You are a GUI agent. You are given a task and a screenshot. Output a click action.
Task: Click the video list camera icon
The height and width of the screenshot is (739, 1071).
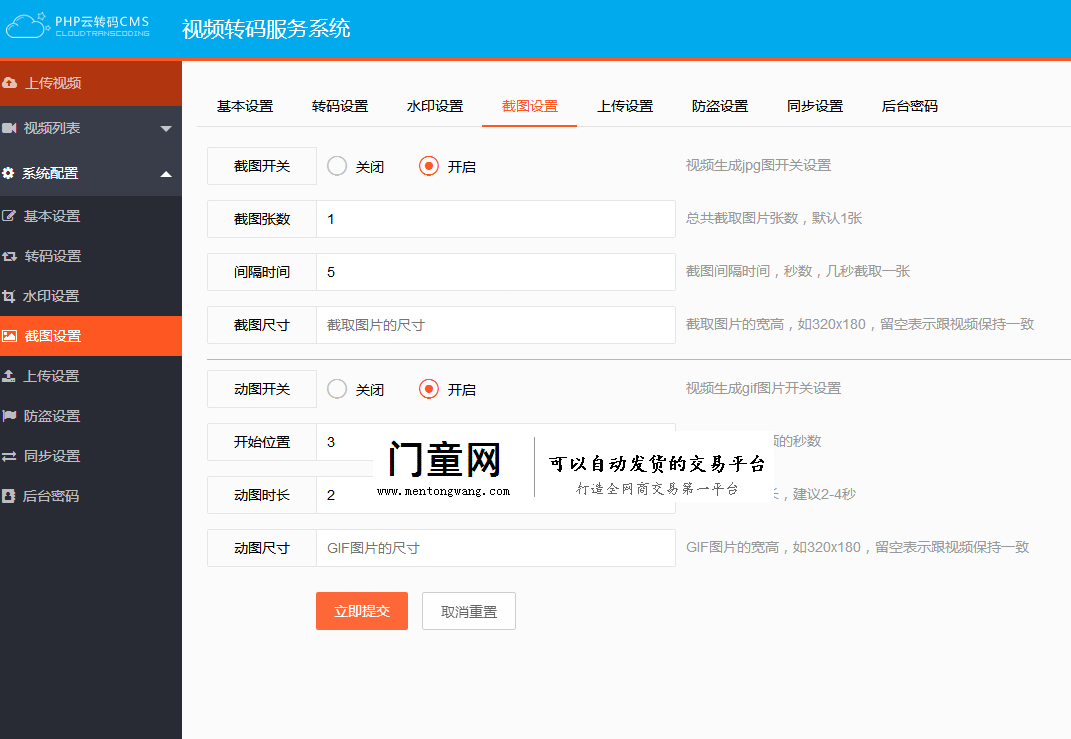click(x=10, y=128)
